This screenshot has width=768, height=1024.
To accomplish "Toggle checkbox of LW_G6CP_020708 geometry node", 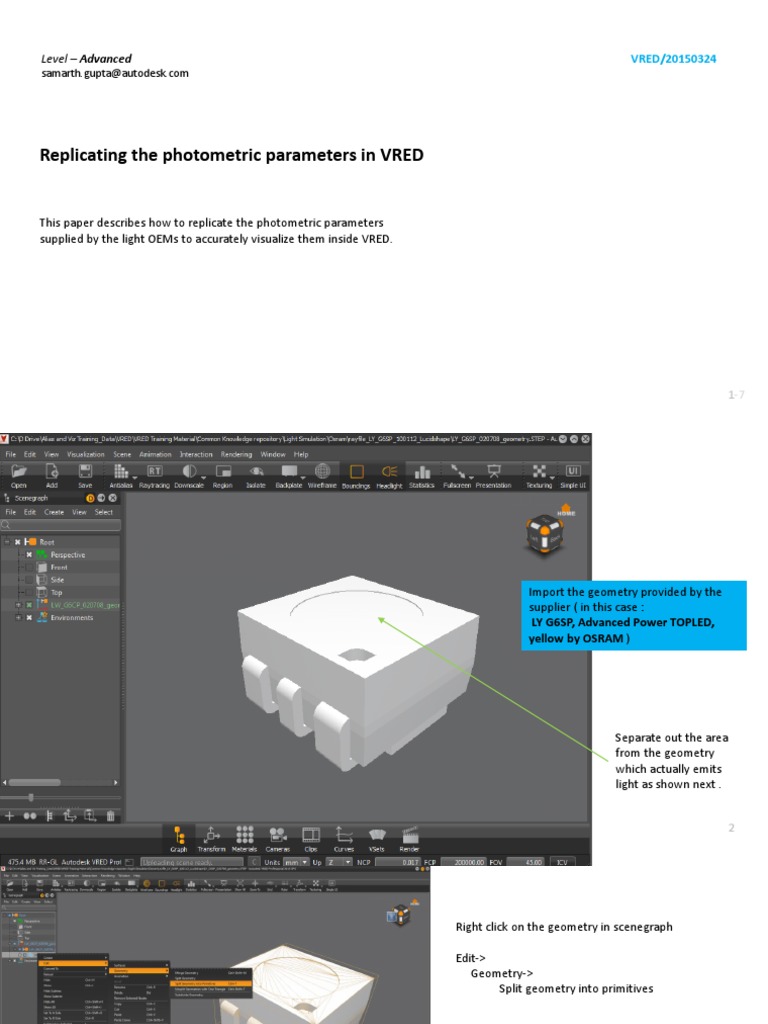I will [x=29, y=605].
